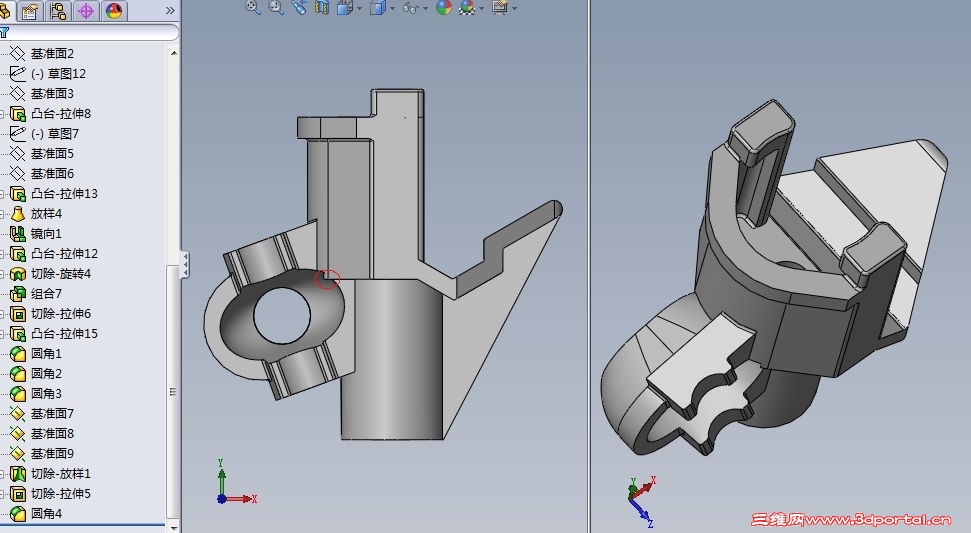Click the feature tree scroll-up arrow
Viewport: 971px width, 533px height.
tap(173, 53)
